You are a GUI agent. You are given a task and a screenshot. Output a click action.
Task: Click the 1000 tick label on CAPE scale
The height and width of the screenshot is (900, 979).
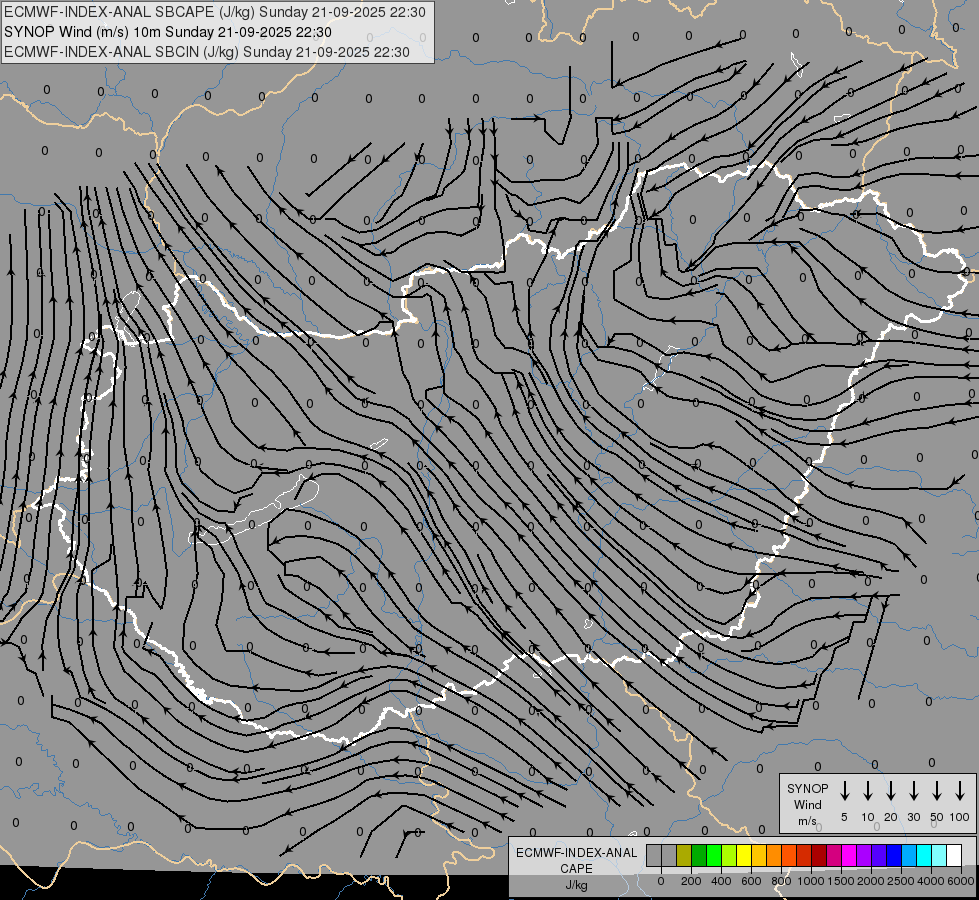811,881
